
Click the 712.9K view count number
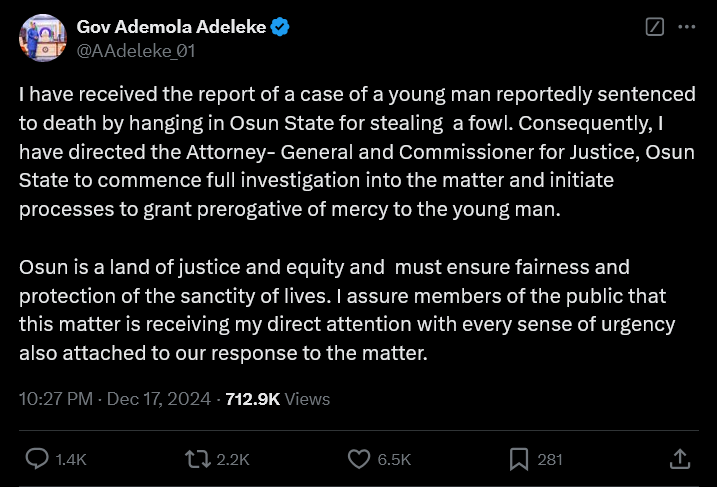point(253,399)
